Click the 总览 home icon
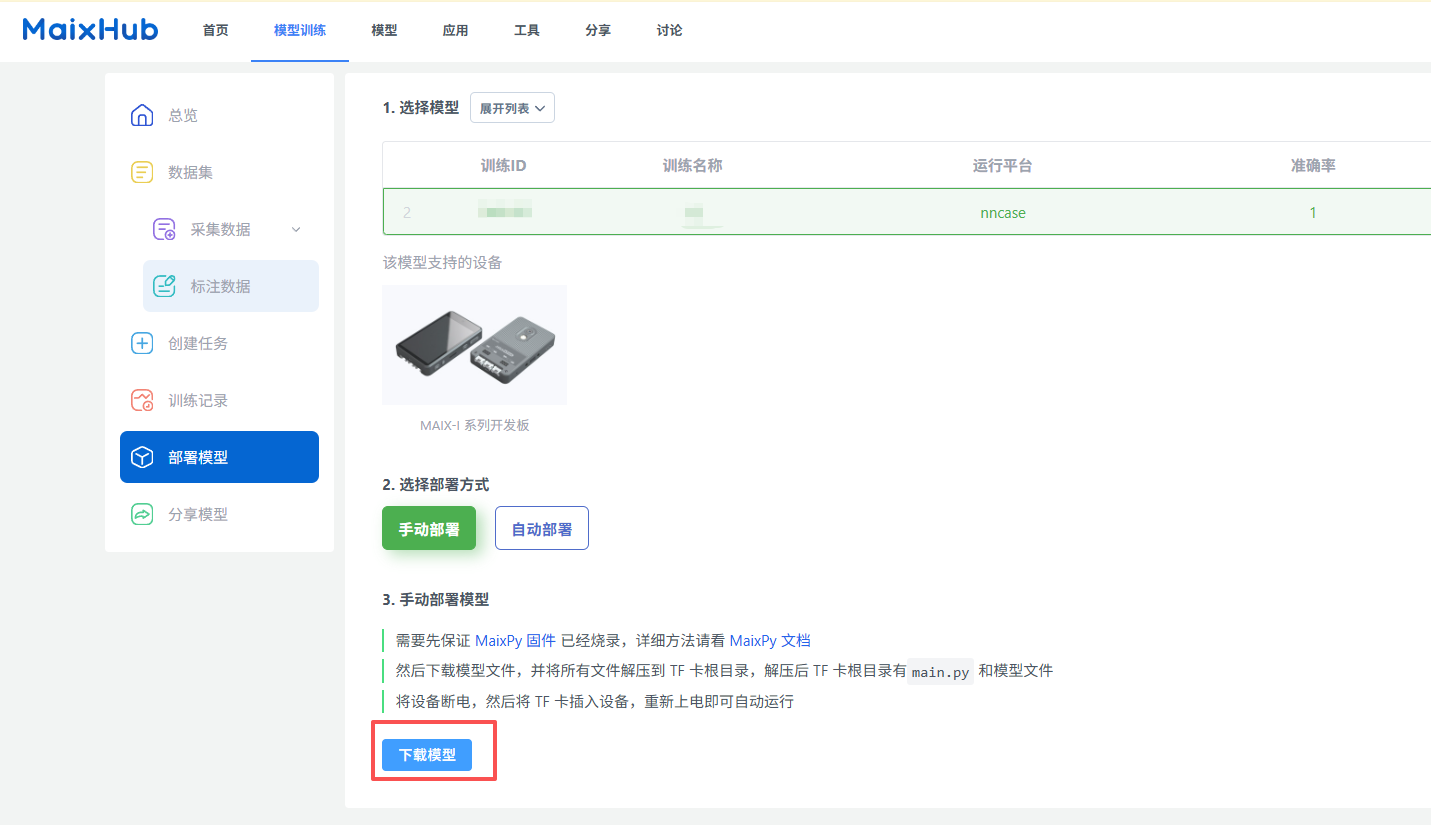 tap(142, 116)
